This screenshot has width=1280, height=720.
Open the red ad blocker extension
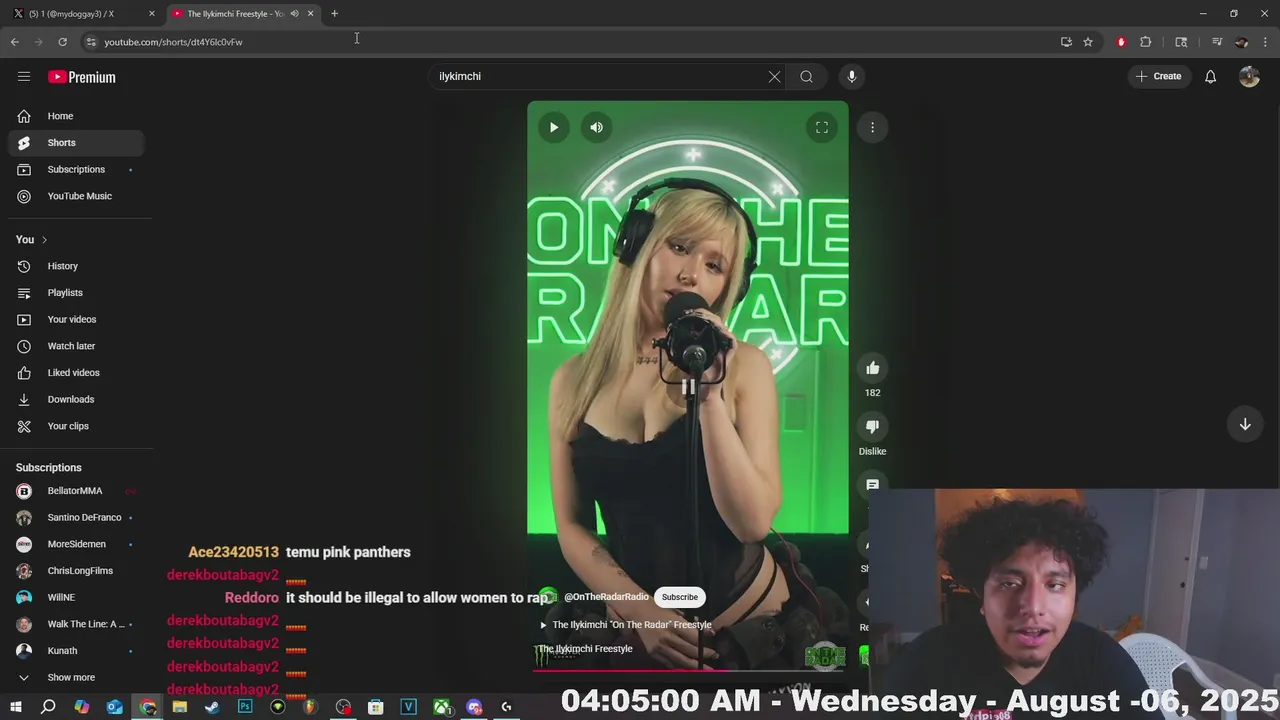coord(1121,42)
